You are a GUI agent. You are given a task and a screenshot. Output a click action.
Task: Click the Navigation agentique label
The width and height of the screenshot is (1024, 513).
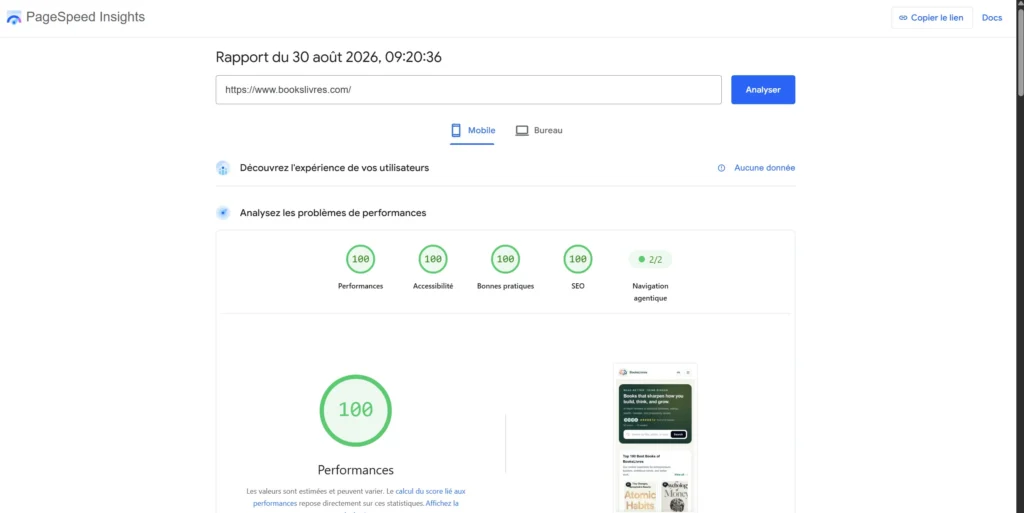point(650,292)
